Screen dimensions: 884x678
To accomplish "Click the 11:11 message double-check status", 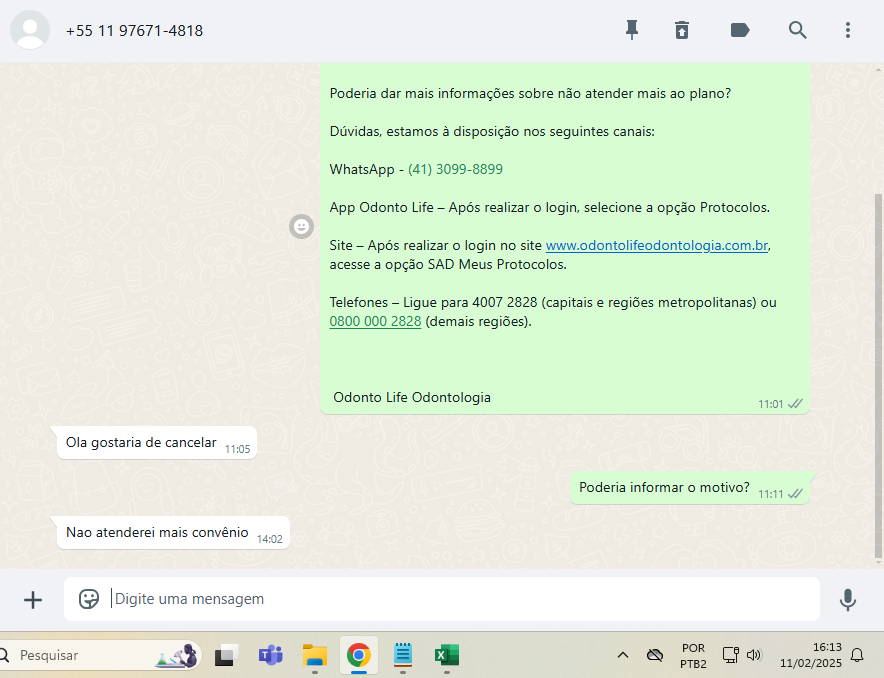I will 795,494.
